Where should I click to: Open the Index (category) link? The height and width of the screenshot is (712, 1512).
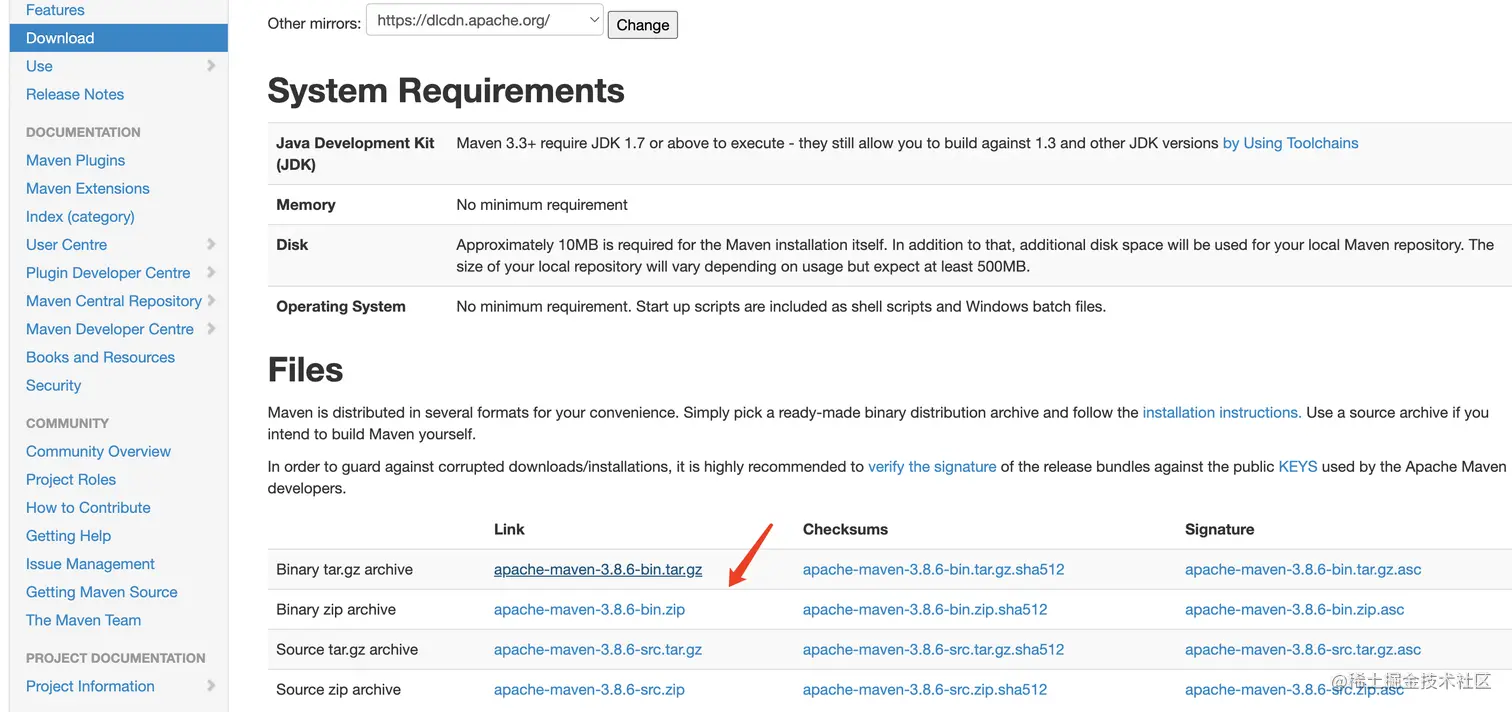80,216
